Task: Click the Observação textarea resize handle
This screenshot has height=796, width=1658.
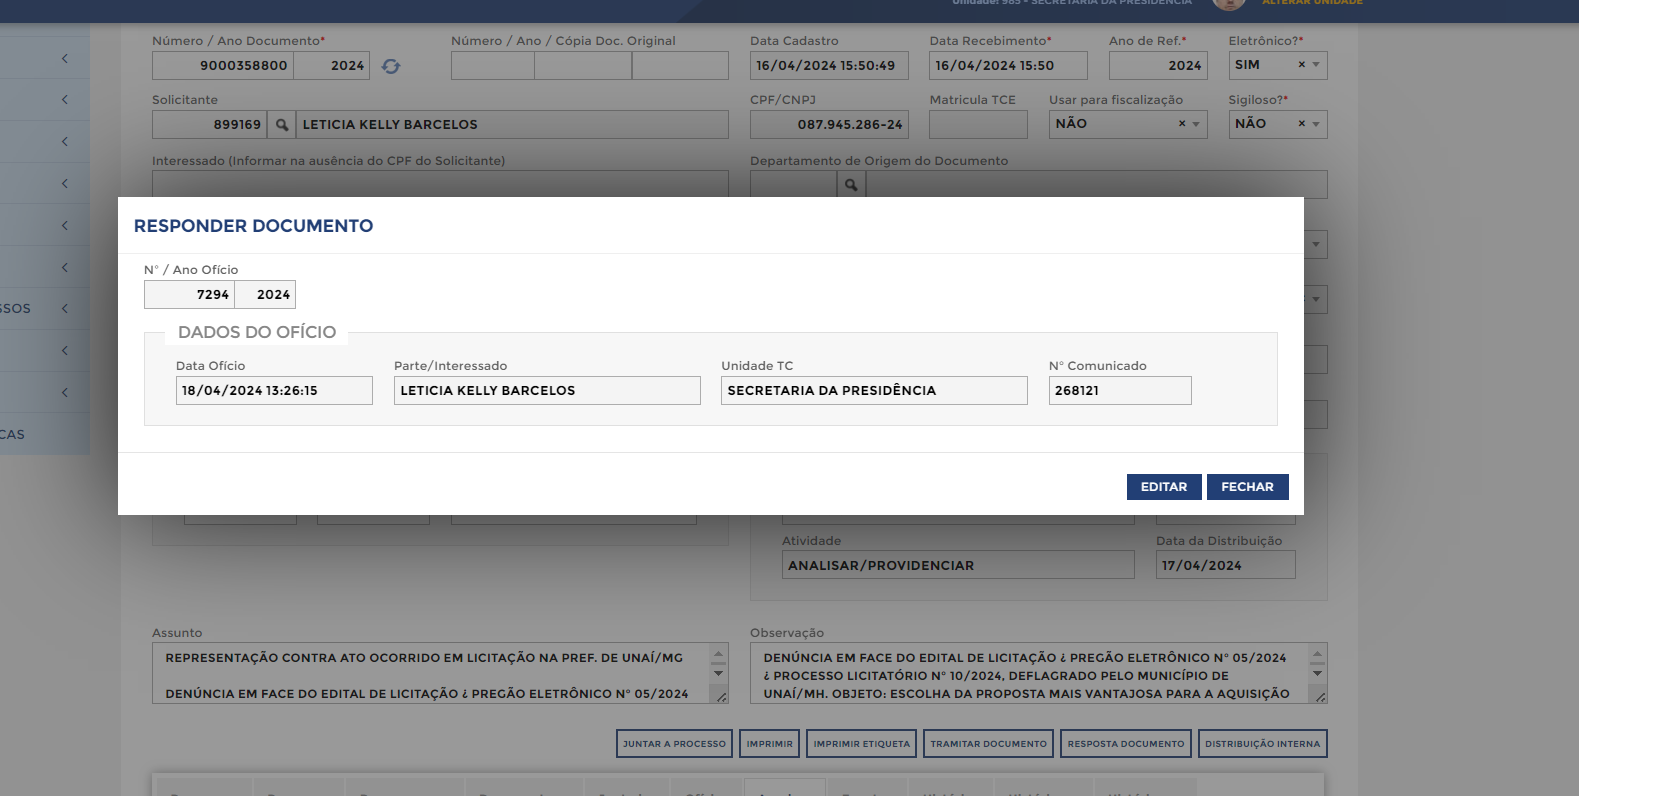Action: click(x=1320, y=697)
